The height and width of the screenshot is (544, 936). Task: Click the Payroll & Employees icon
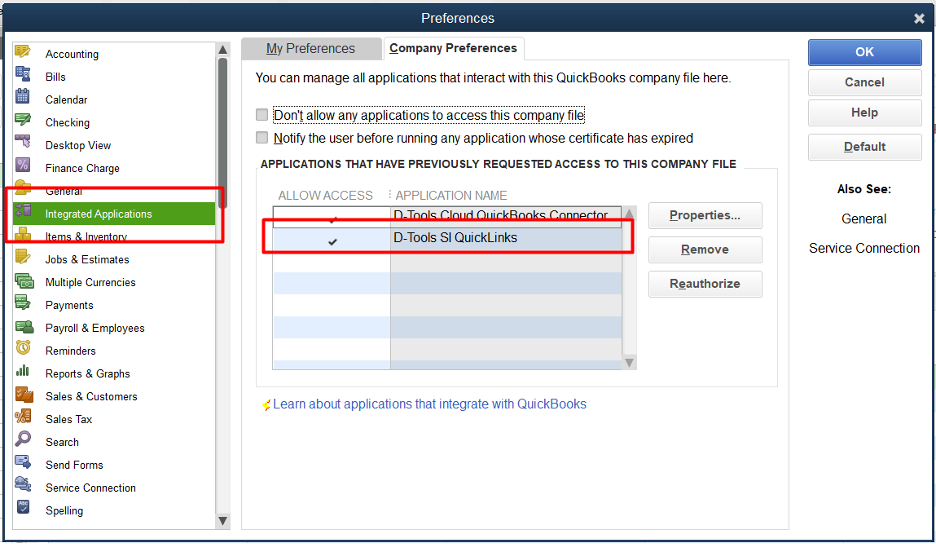pos(24,326)
